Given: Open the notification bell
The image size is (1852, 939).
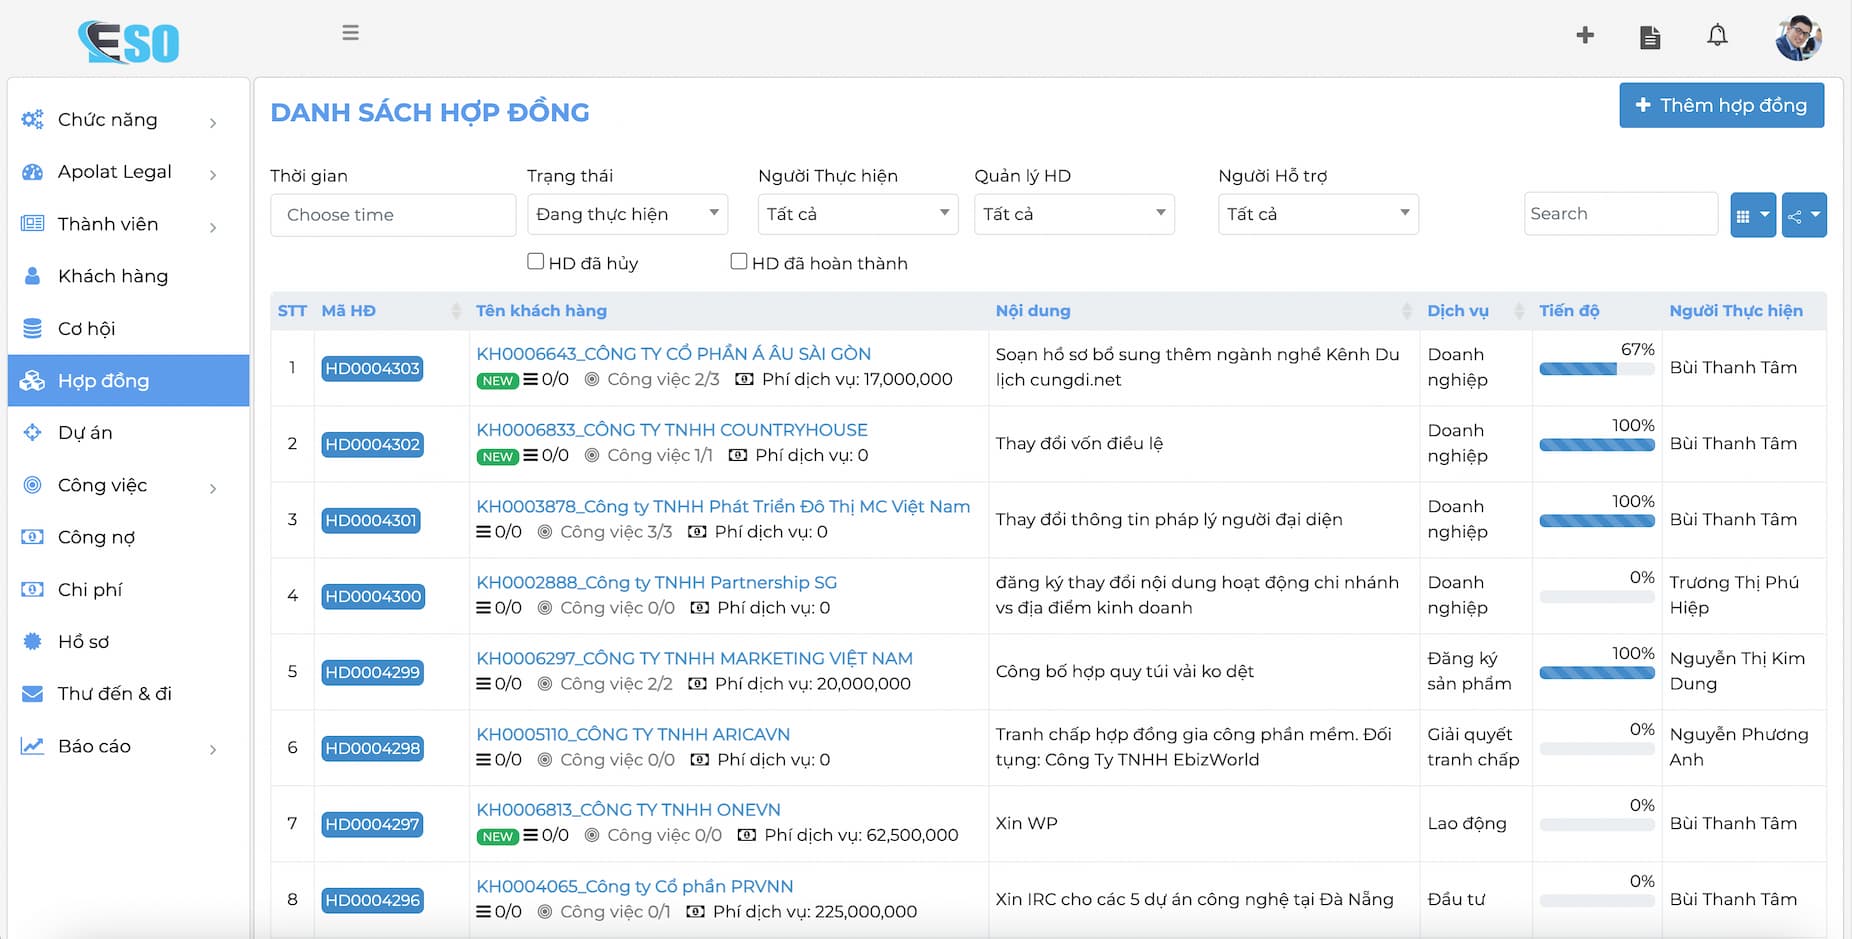Looking at the screenshot, I should (x=1717, y=36).
